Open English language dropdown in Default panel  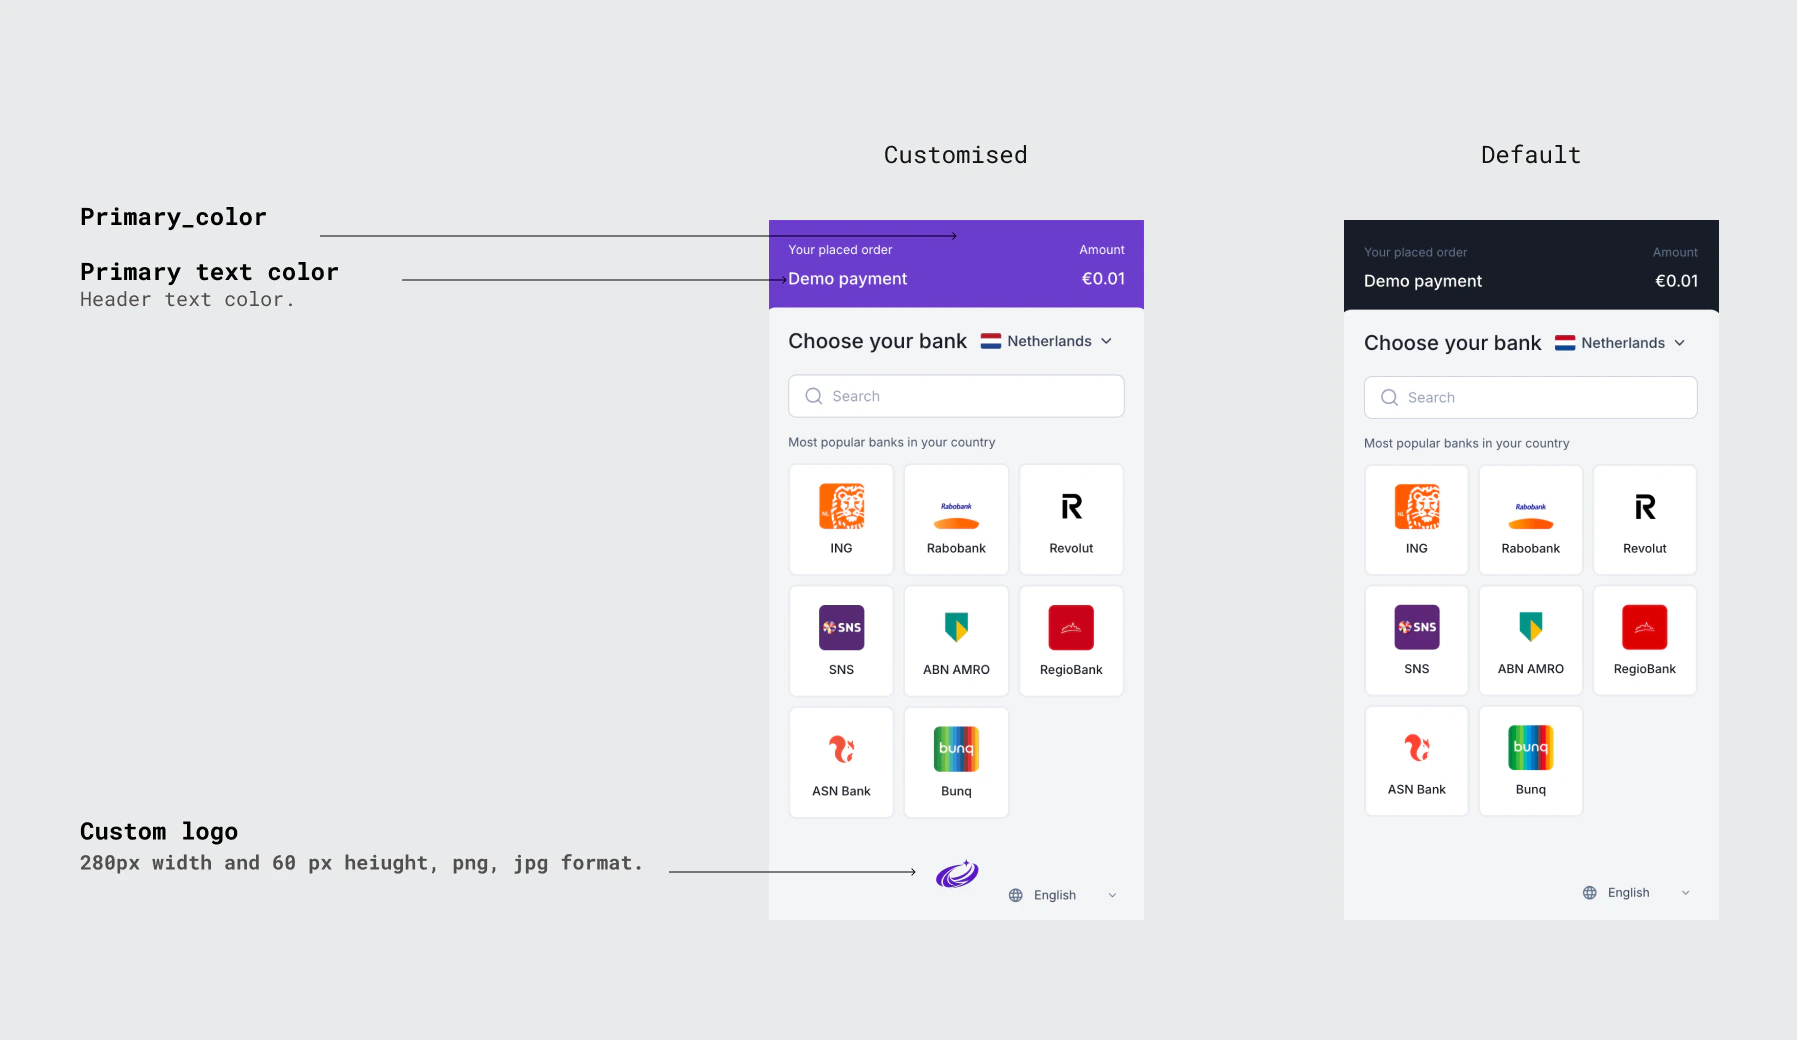[x=1637, y=893]
